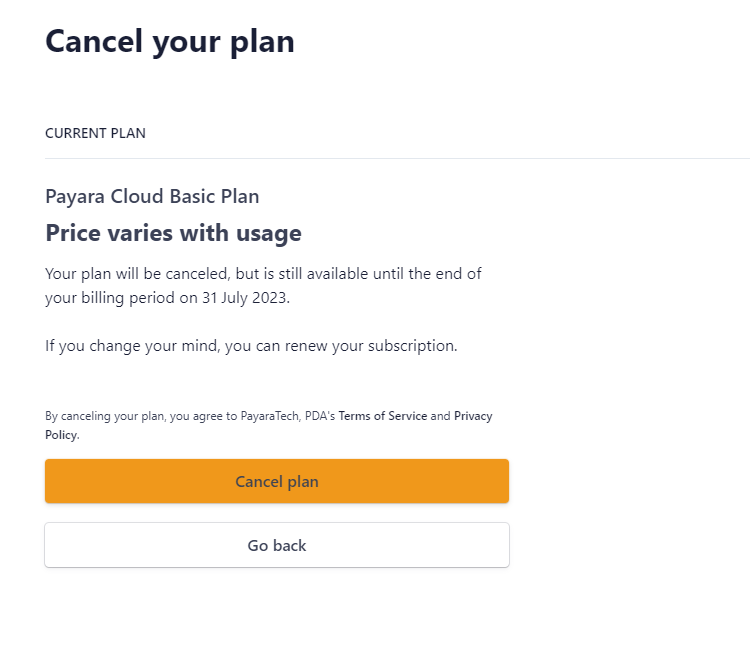Click the 'billing period' words in the notice
The width and height of the screenshot is (750, 657).
(128, 298)
